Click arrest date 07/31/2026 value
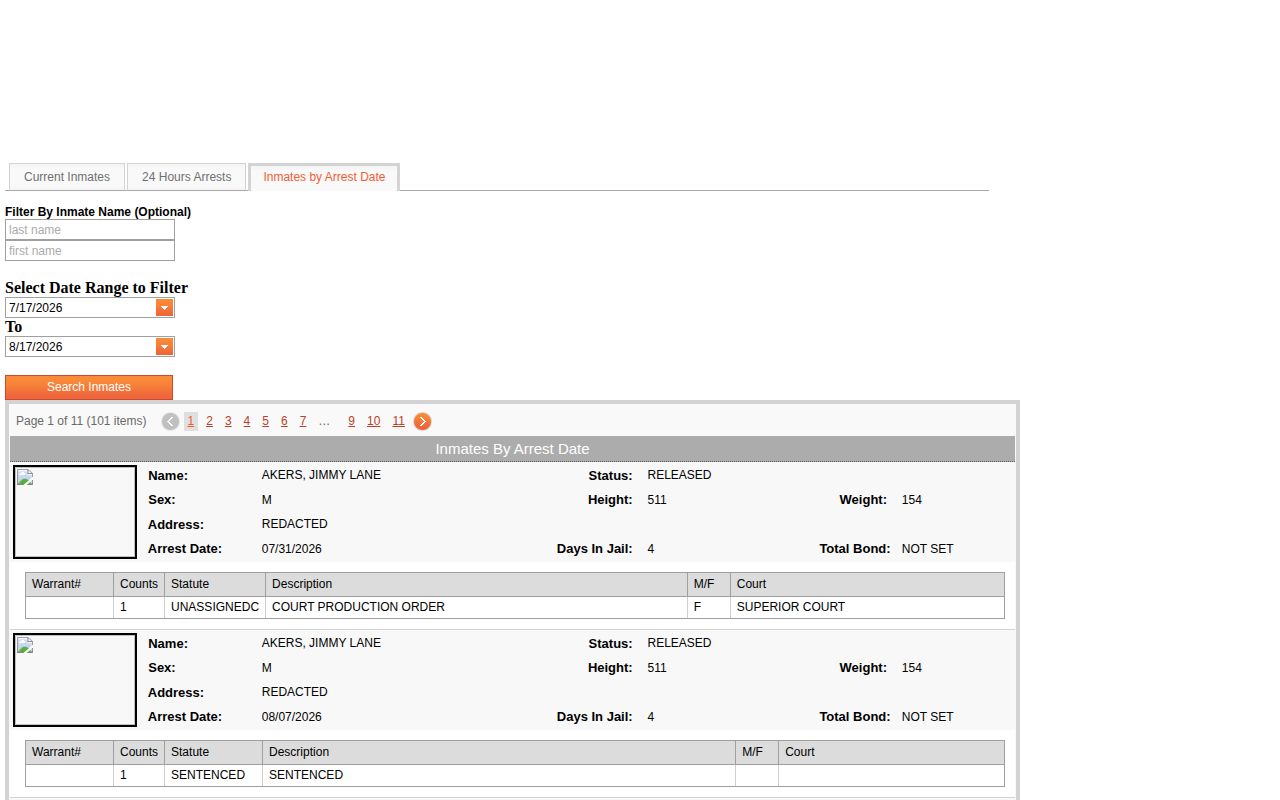Viewport: 1280px width, 800px height. point(292,549)
